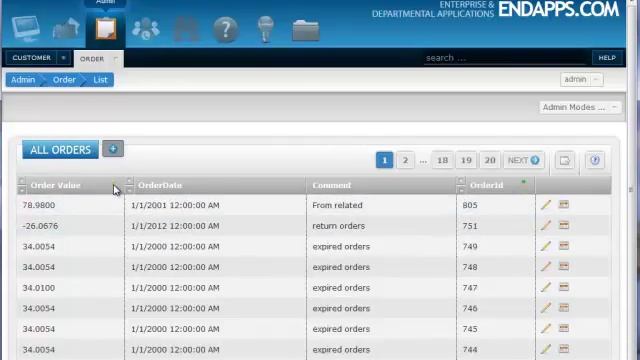Edit order 744 with pencil icon
The width and height of the screenshot is (640, 360).
pos(546,349)
